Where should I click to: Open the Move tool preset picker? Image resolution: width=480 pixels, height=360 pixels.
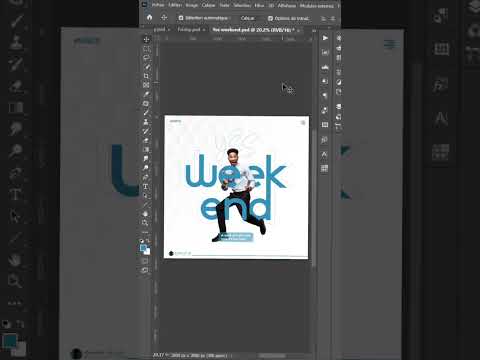tap(164, 17)
